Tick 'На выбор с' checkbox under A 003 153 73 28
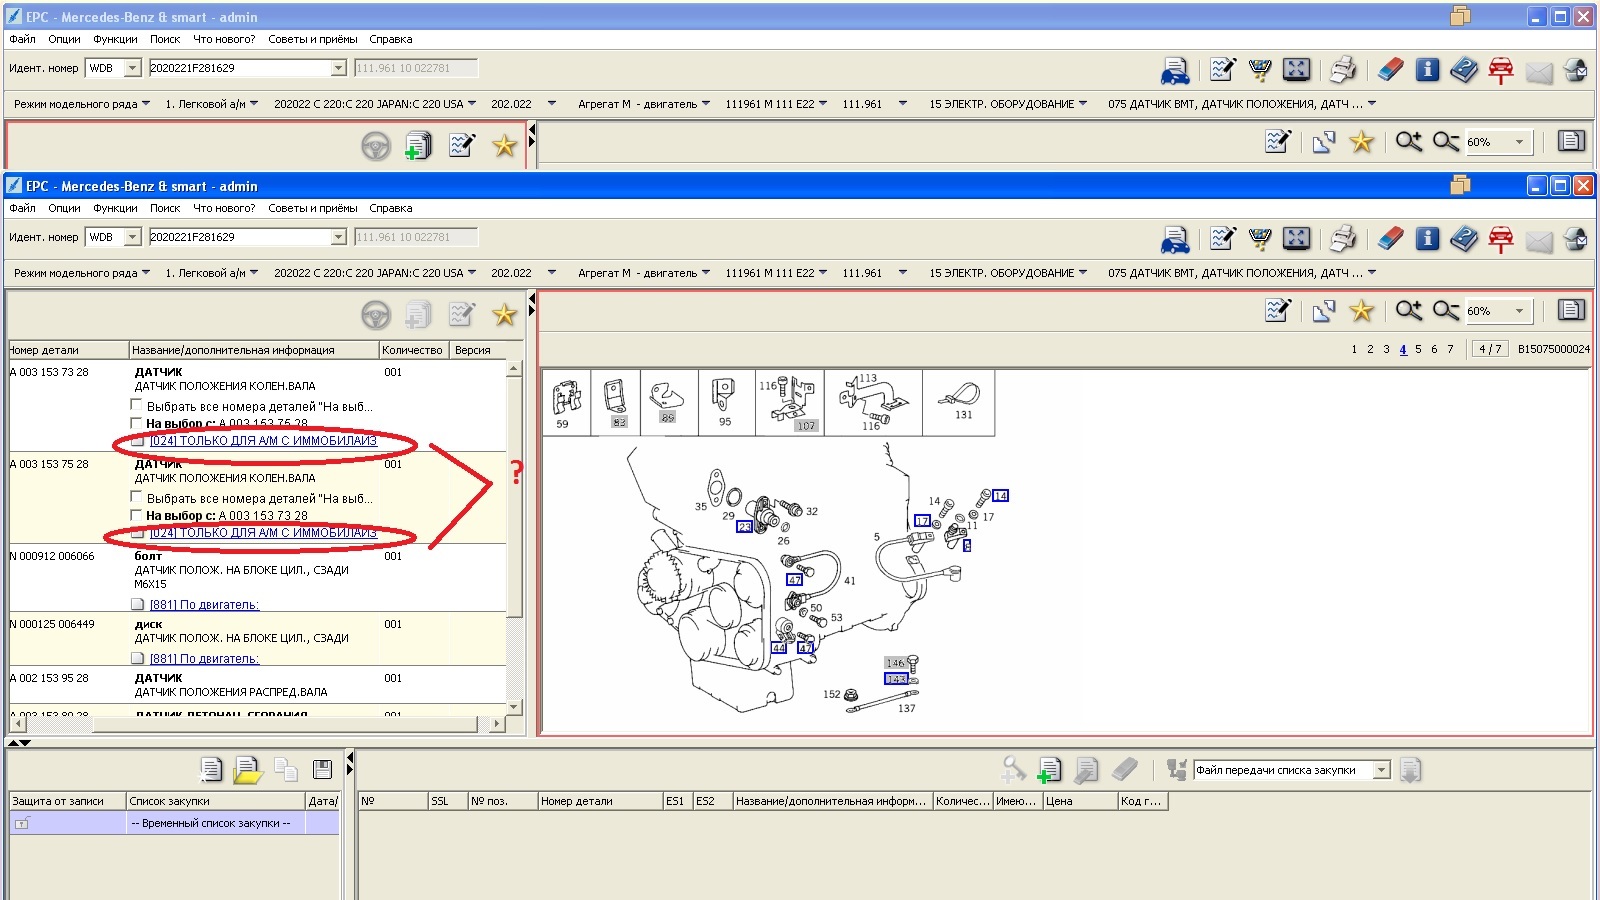The width and height of the screenshot is (1600, 900). 136,423
